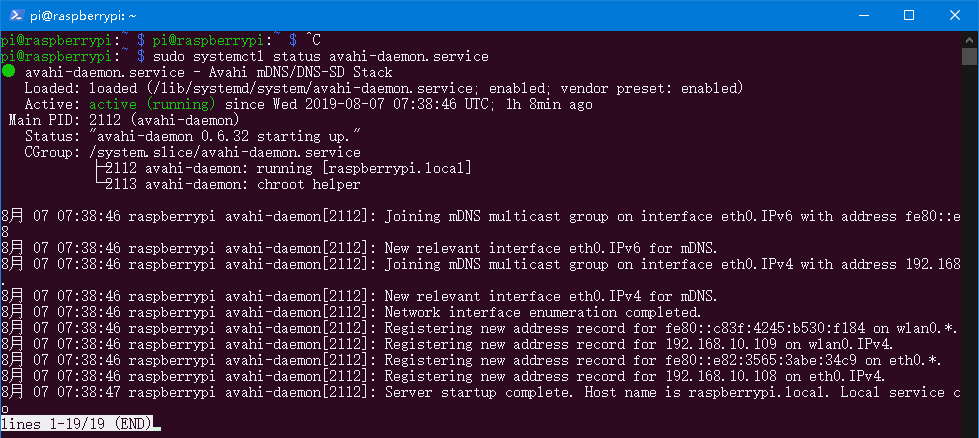The width and height of the screenshot is (979, 438).
Task: Click the "lines 1-19/19 (END)" pager indicator
Action: pyautogui.click(x=76, y=424)
